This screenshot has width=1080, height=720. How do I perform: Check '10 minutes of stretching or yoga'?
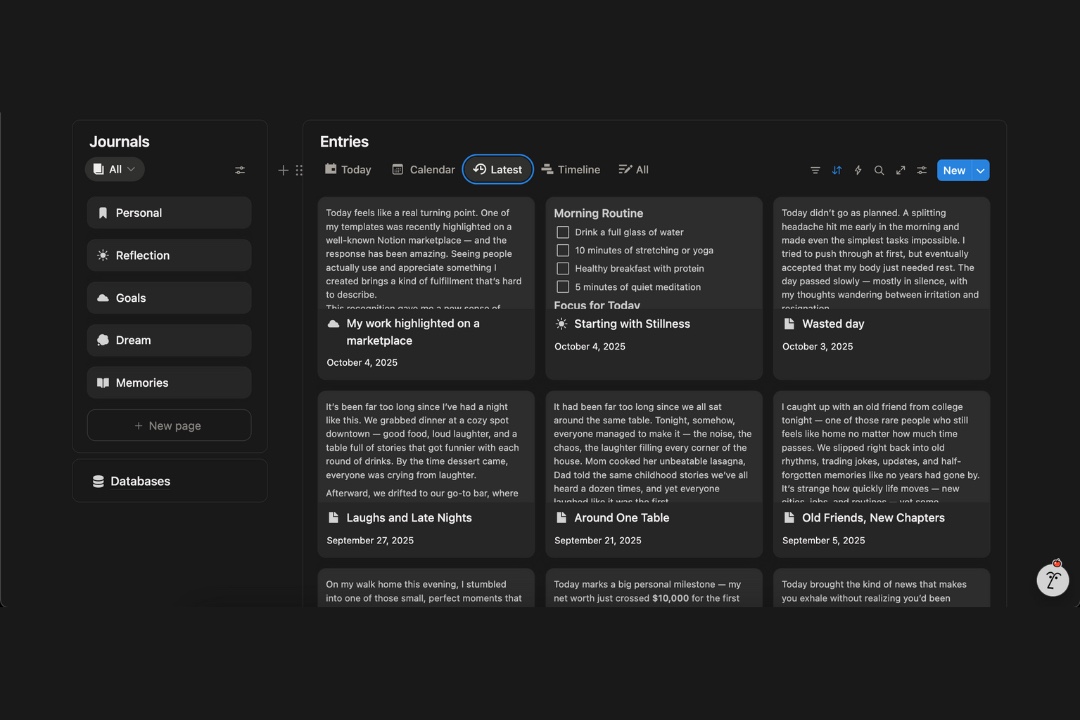pyautogui.click(x=563, y=250)
